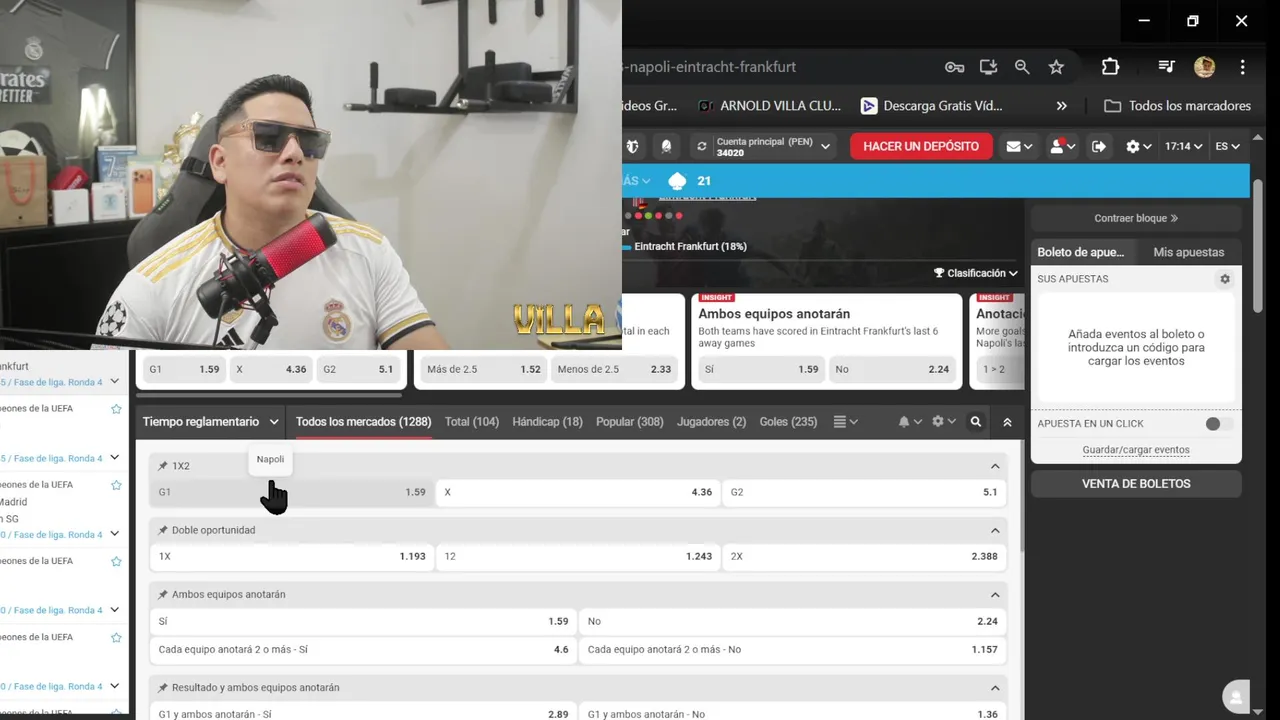1280x720 pixels.
Task: Switch to the Total (104) tab
Action: pos(472,422)
